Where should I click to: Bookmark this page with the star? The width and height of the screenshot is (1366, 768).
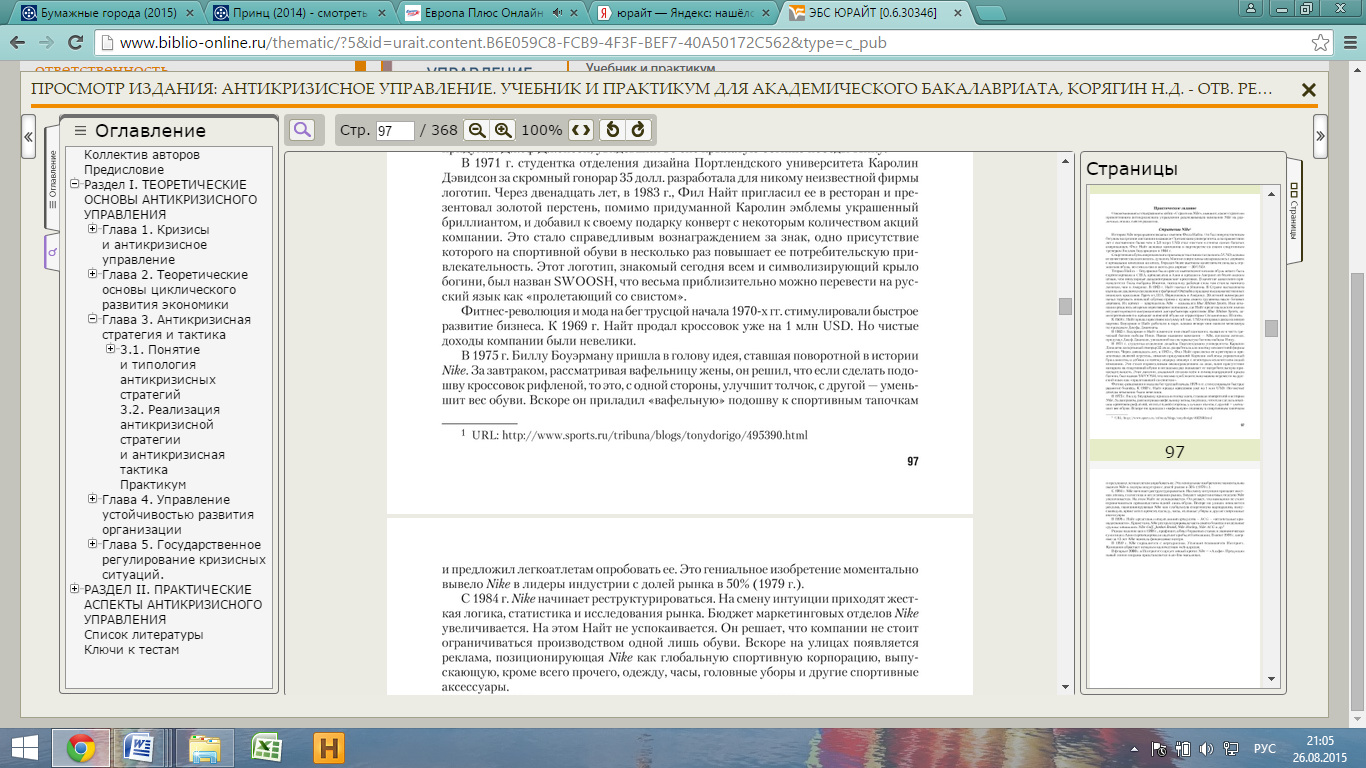click(x=1320, y=44)
